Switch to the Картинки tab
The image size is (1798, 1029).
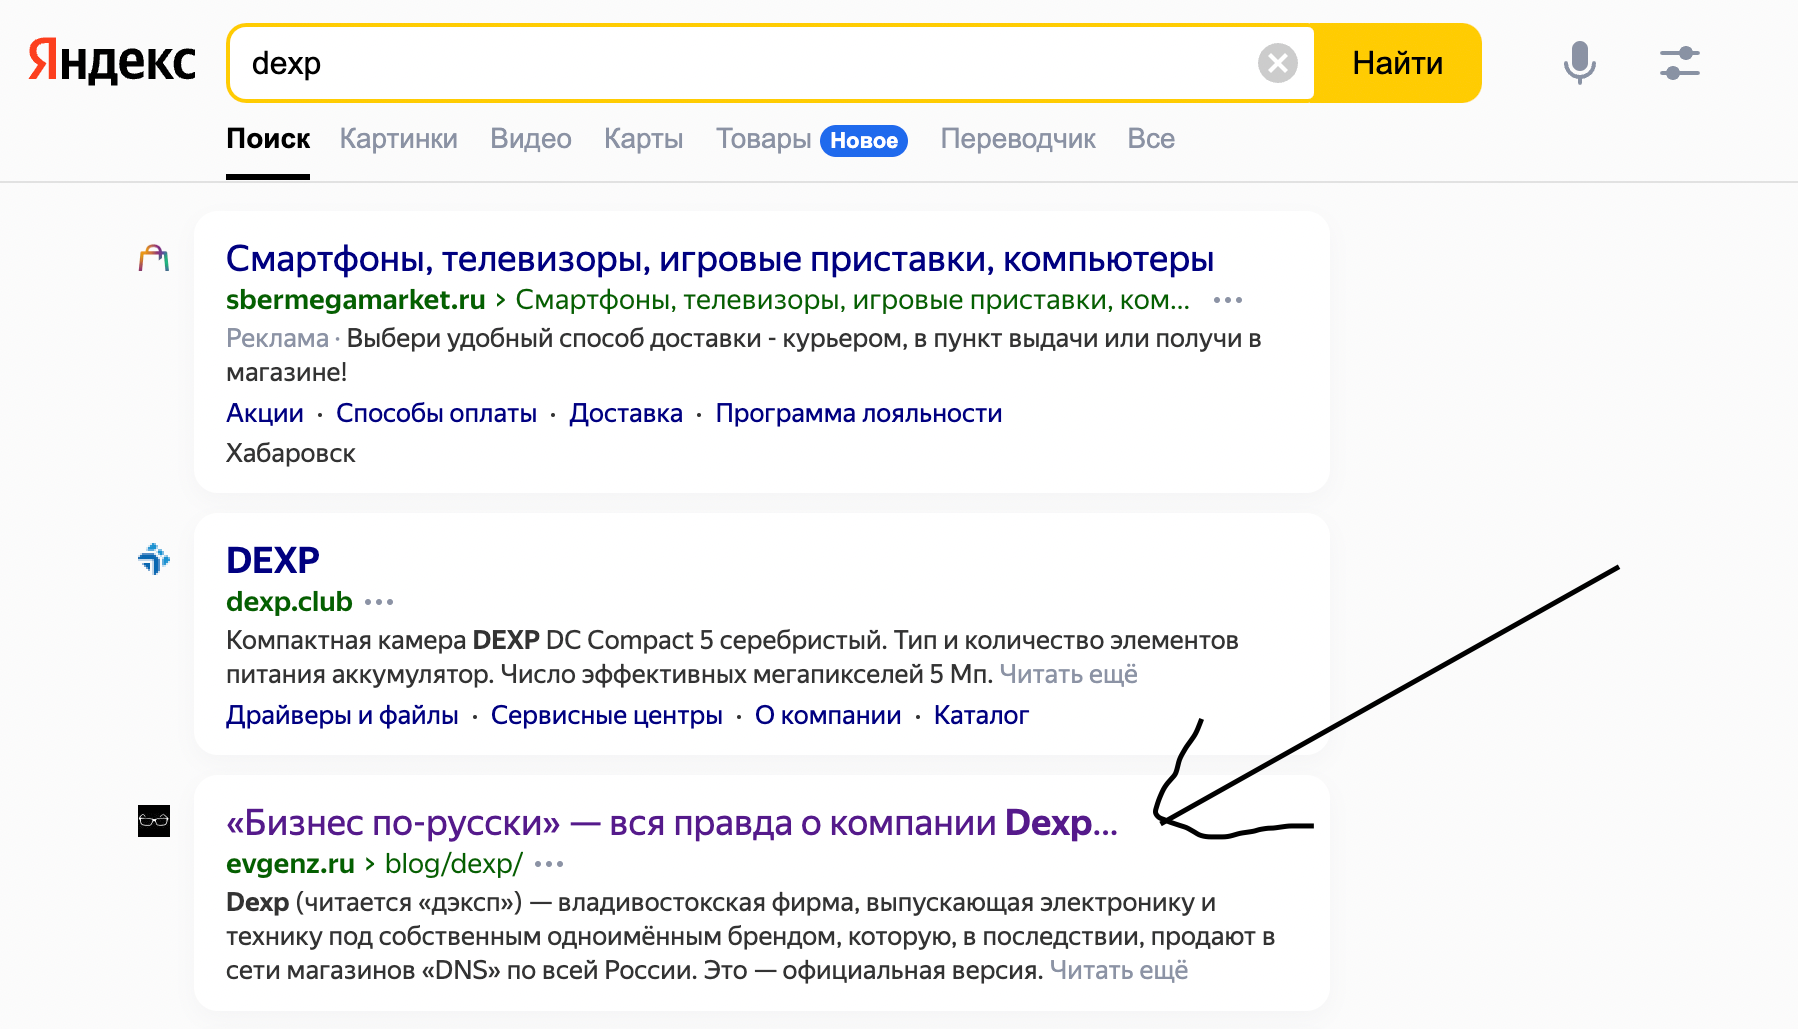(398, 139)
